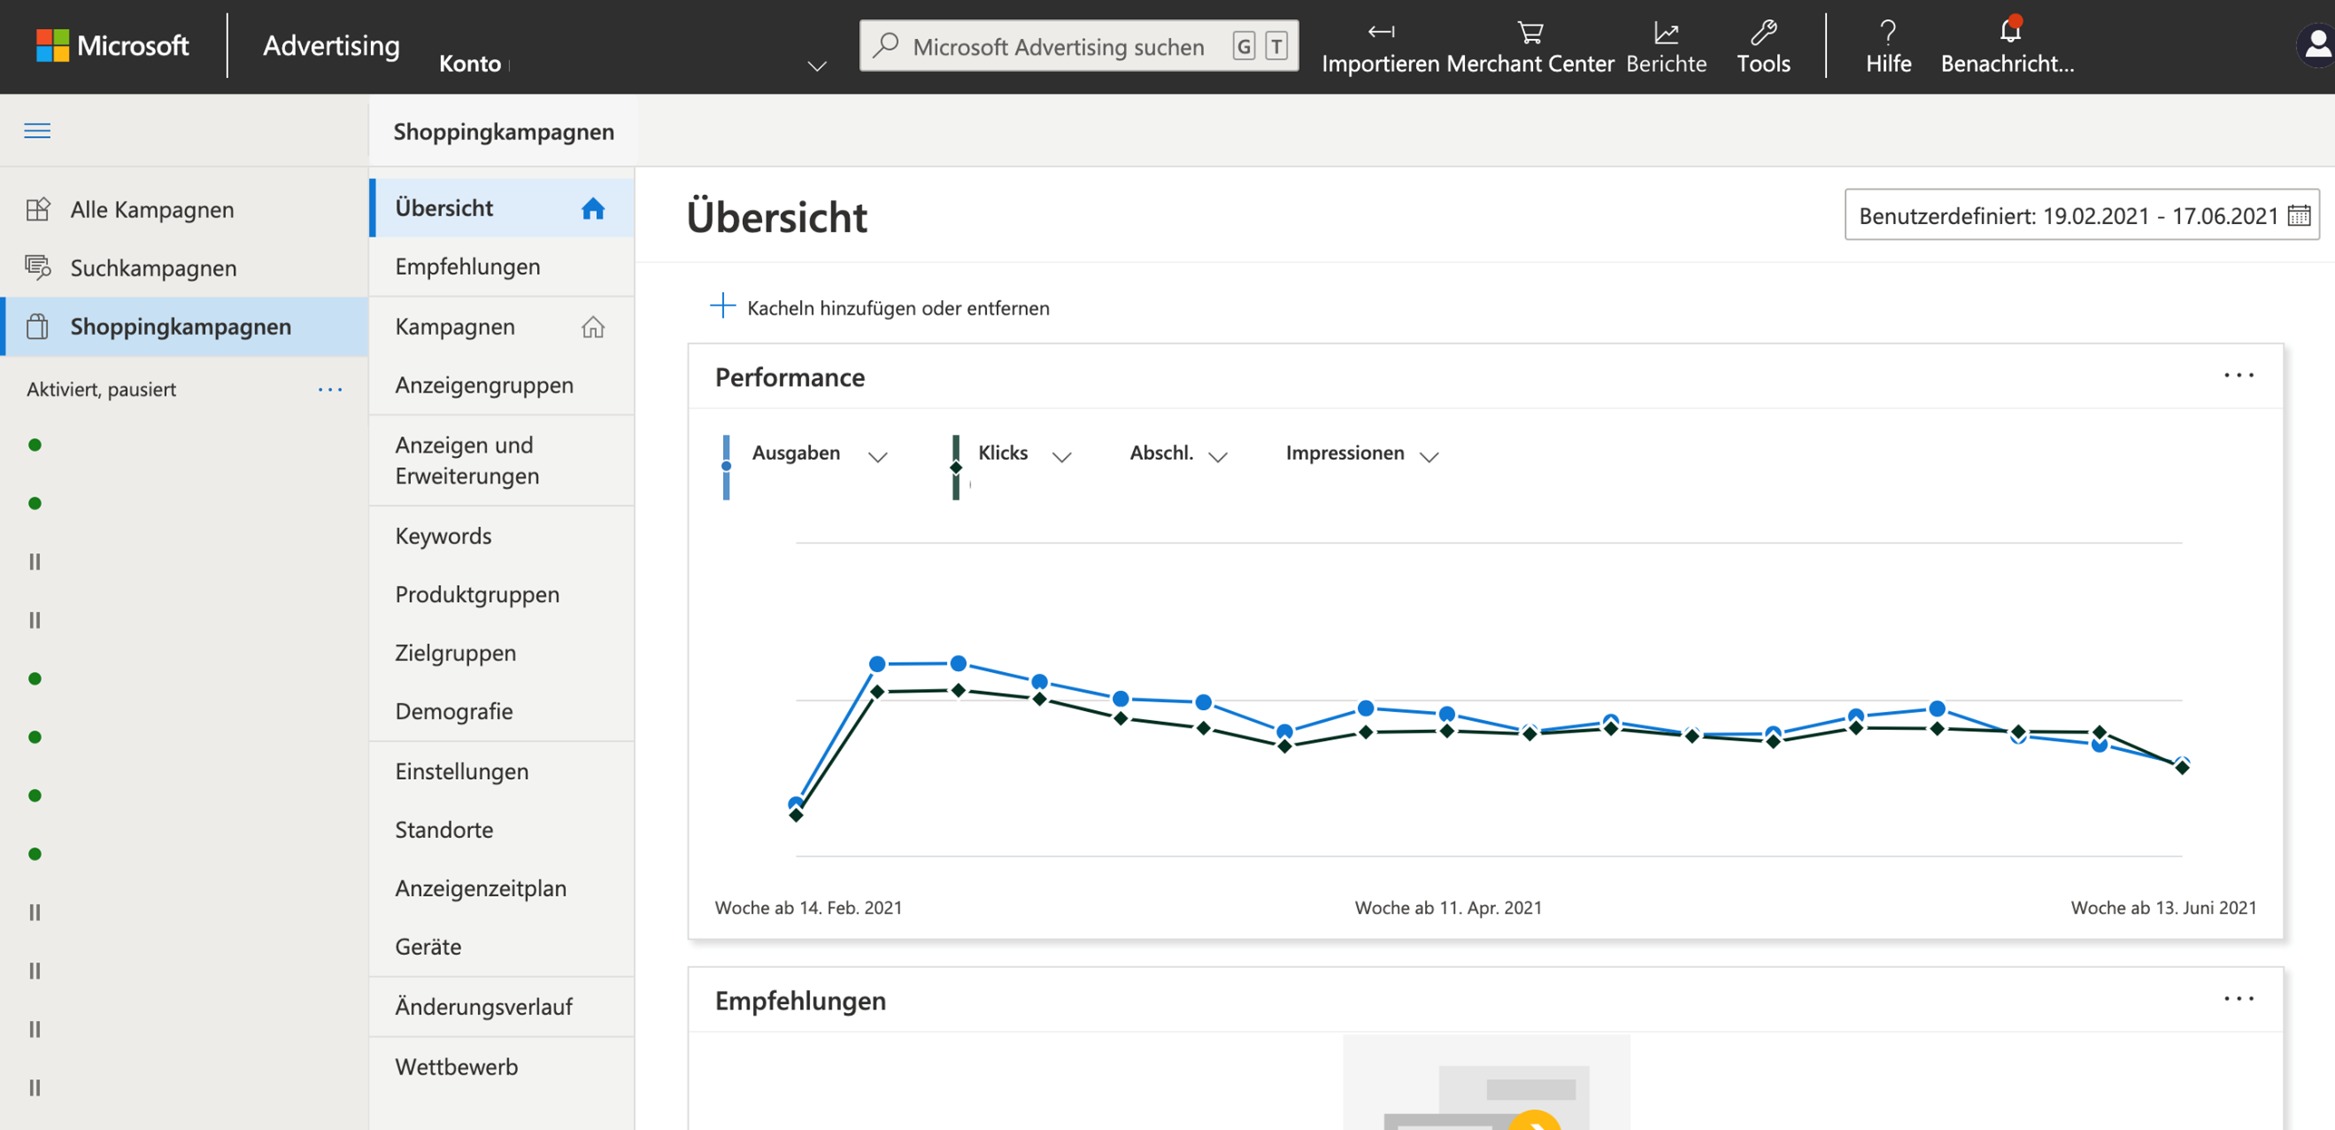Click the Shoppingkampagnen bag icon
The width and height of the screenshot is (2335, 1130).
pyautogui.click(x=38, y=326)
